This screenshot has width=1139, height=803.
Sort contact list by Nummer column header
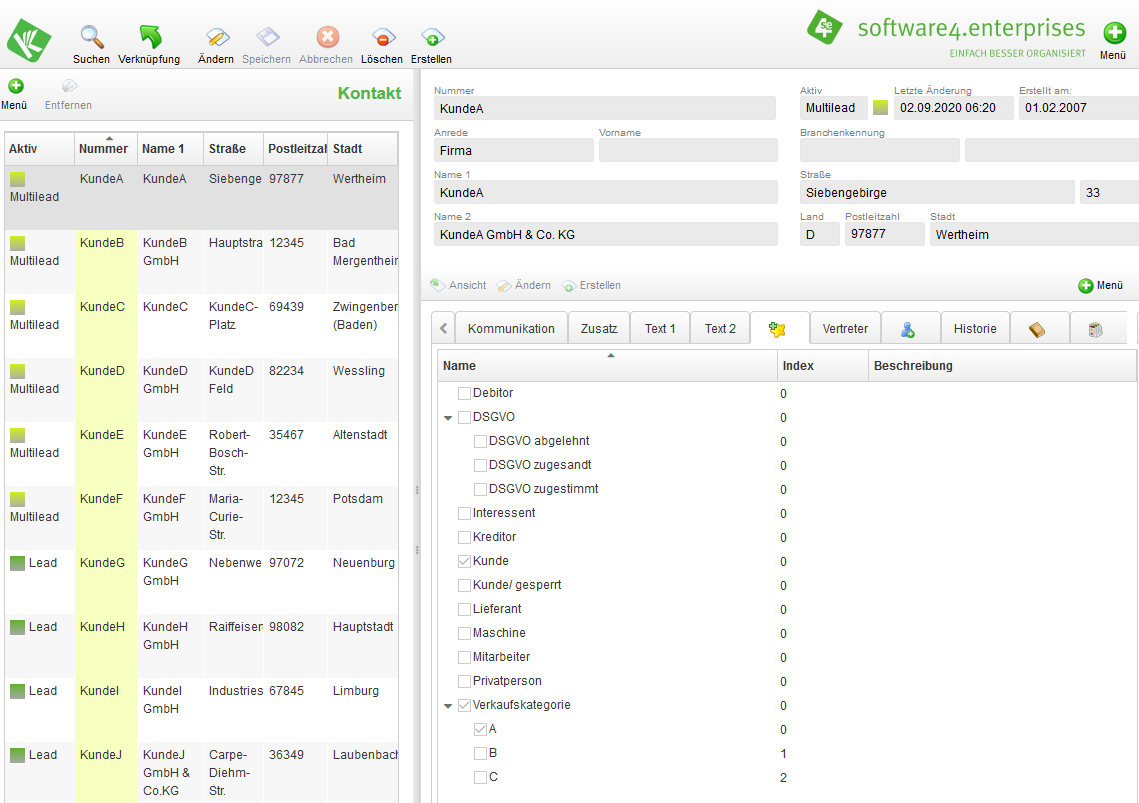point(105,149)
